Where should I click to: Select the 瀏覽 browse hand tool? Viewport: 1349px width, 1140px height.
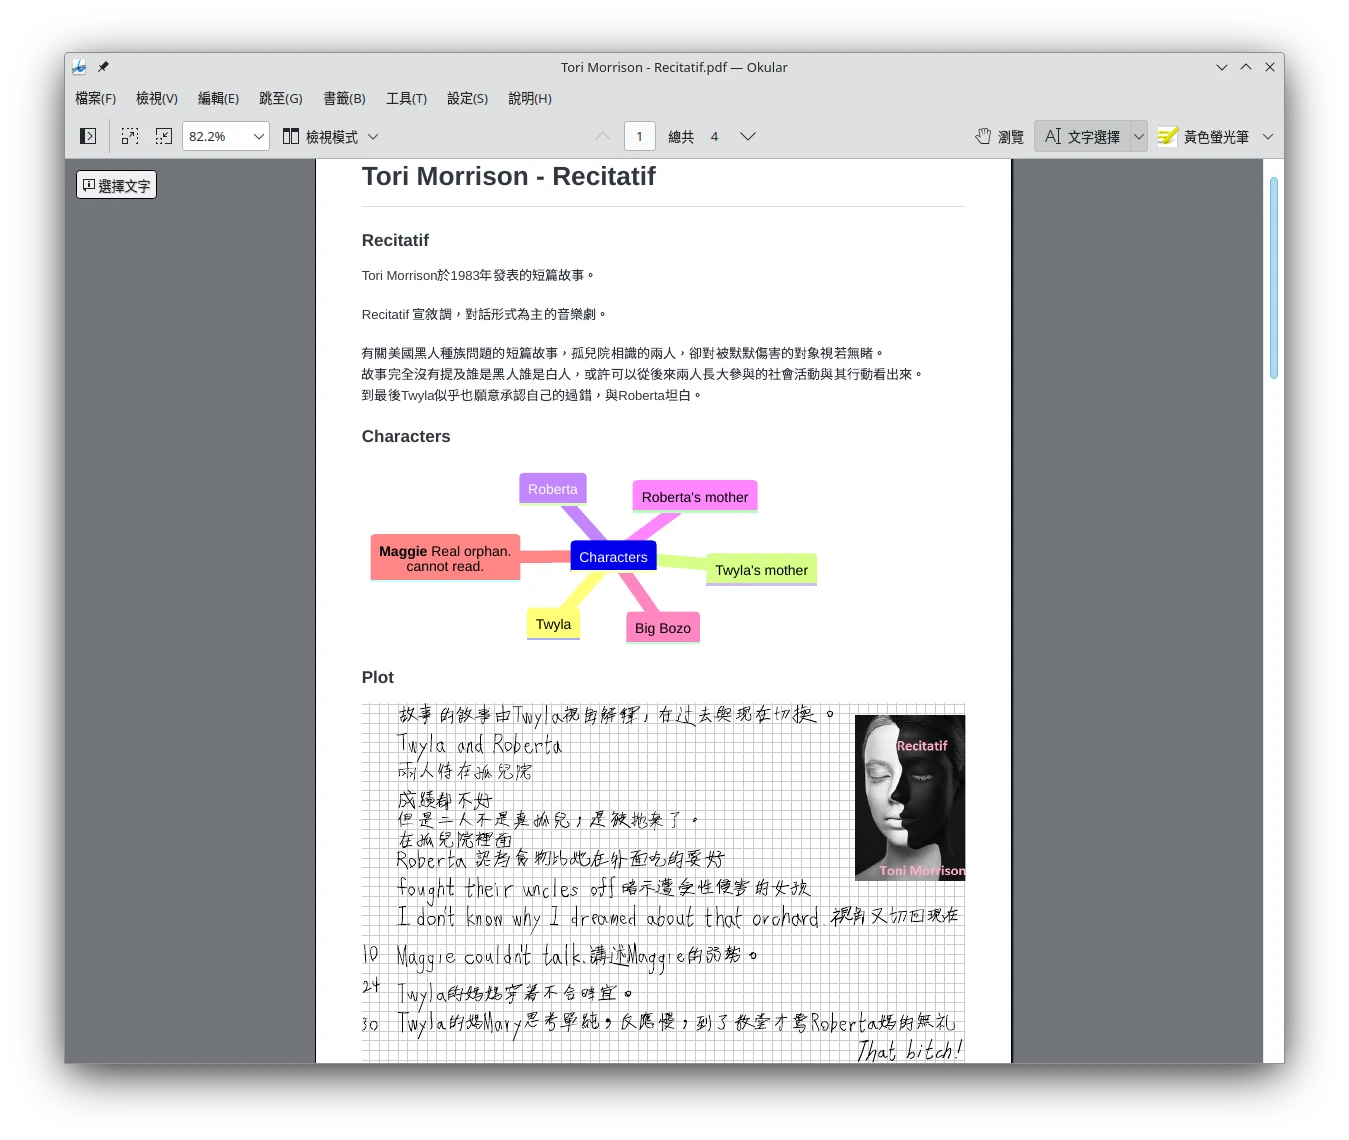click(x=999, y=136)
